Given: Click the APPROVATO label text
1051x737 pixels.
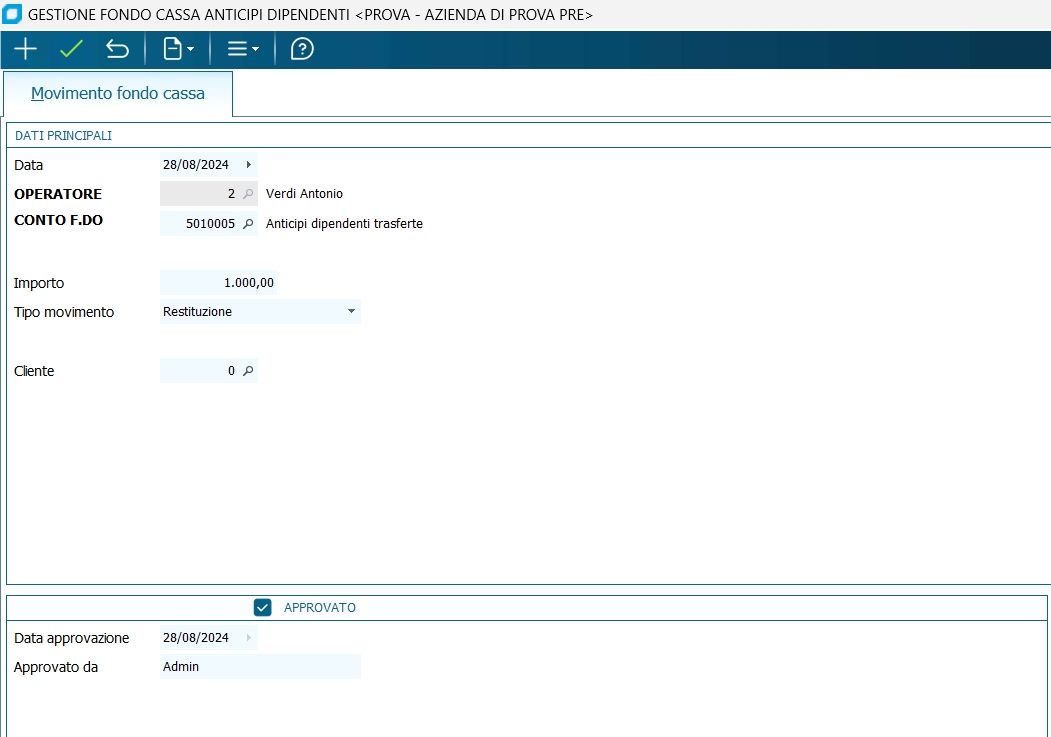Looking at the screenshot, I should [320, 608].
